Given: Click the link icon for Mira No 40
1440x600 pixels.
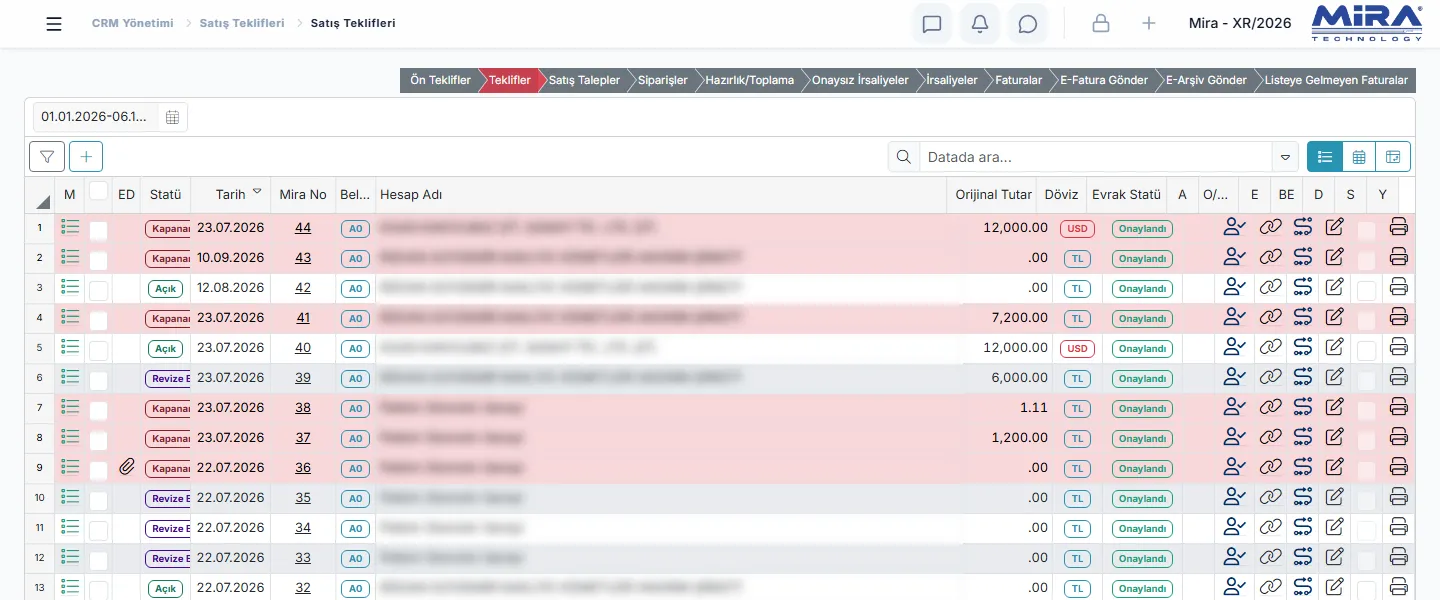Looking at the screenshot, I should pos(1270,348).
